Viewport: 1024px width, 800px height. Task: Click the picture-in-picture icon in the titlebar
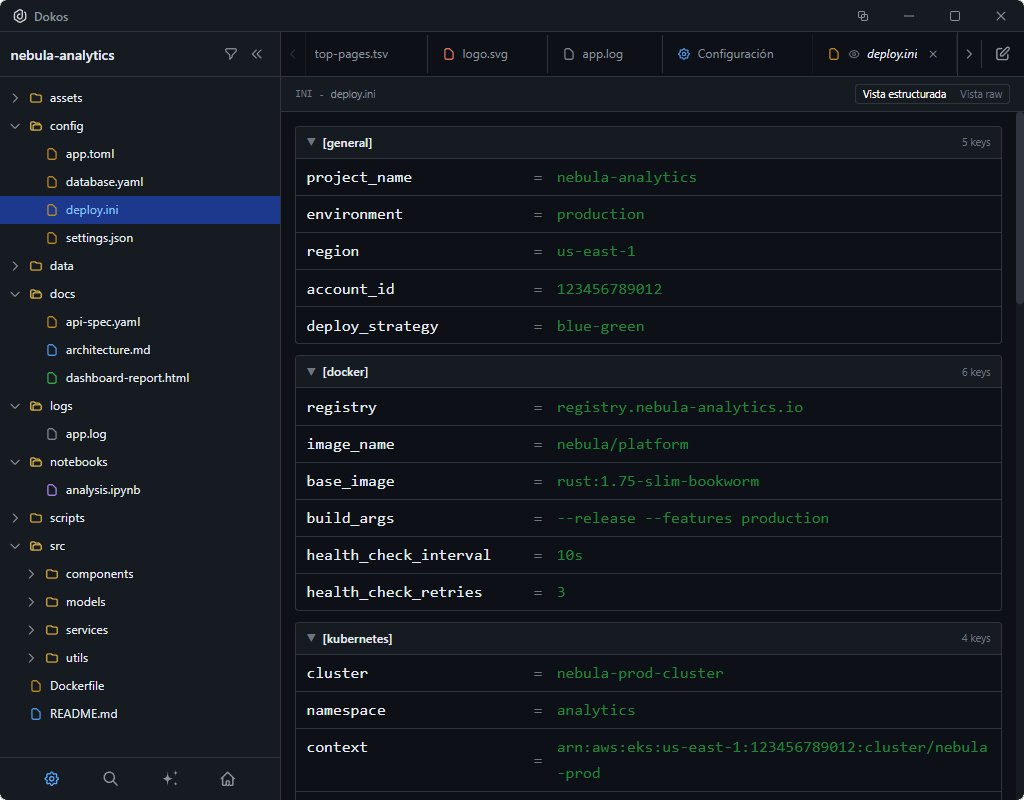(862, 16)
